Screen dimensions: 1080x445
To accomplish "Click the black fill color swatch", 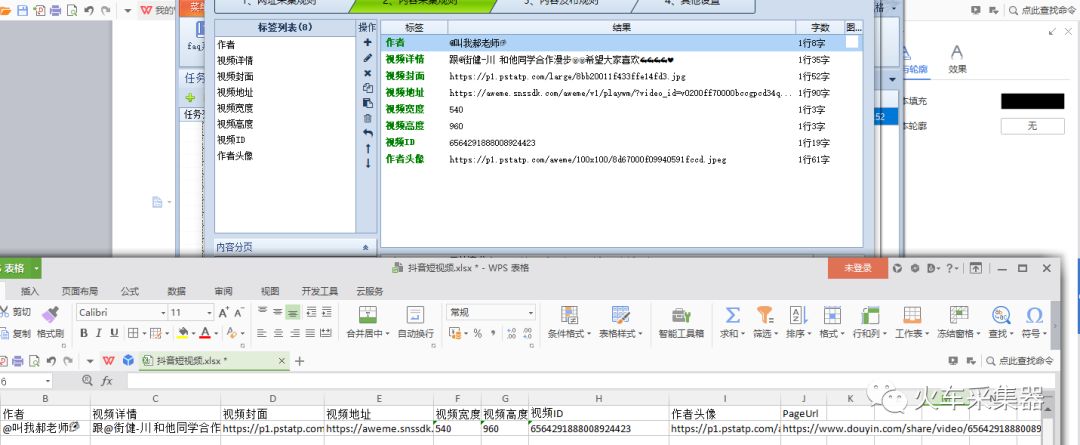I will pos(1032,101).
